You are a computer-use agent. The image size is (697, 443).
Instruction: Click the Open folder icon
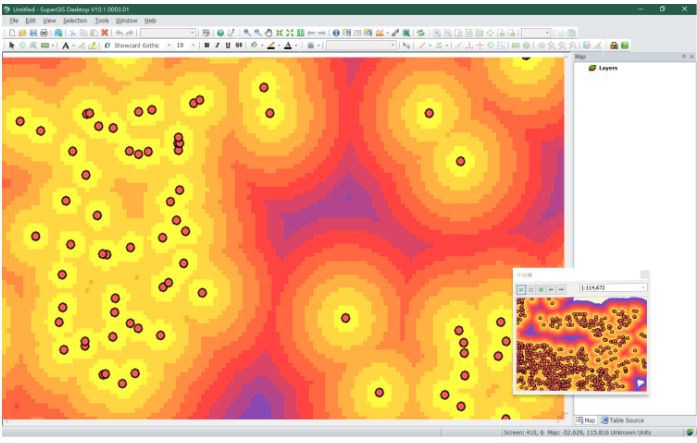point(21,33)
